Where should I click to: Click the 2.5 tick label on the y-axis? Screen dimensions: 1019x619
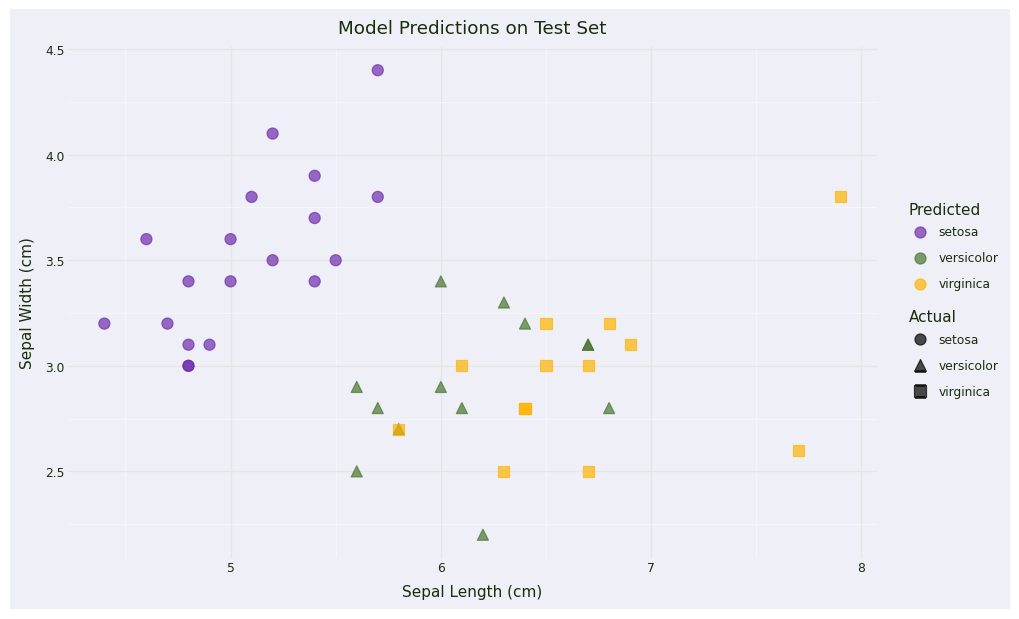click(x=54, y=472)
